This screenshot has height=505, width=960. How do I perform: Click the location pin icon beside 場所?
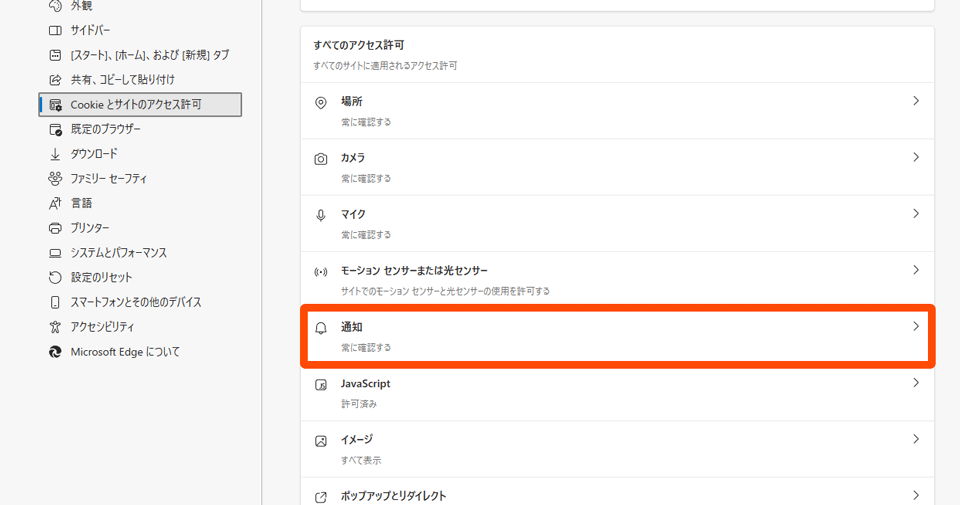click(x=321, y=103)
